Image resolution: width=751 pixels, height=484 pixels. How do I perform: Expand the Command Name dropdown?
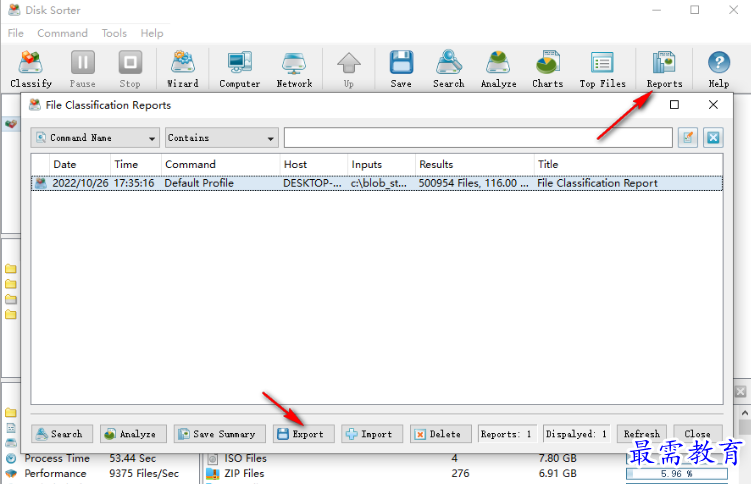point(95,137)
